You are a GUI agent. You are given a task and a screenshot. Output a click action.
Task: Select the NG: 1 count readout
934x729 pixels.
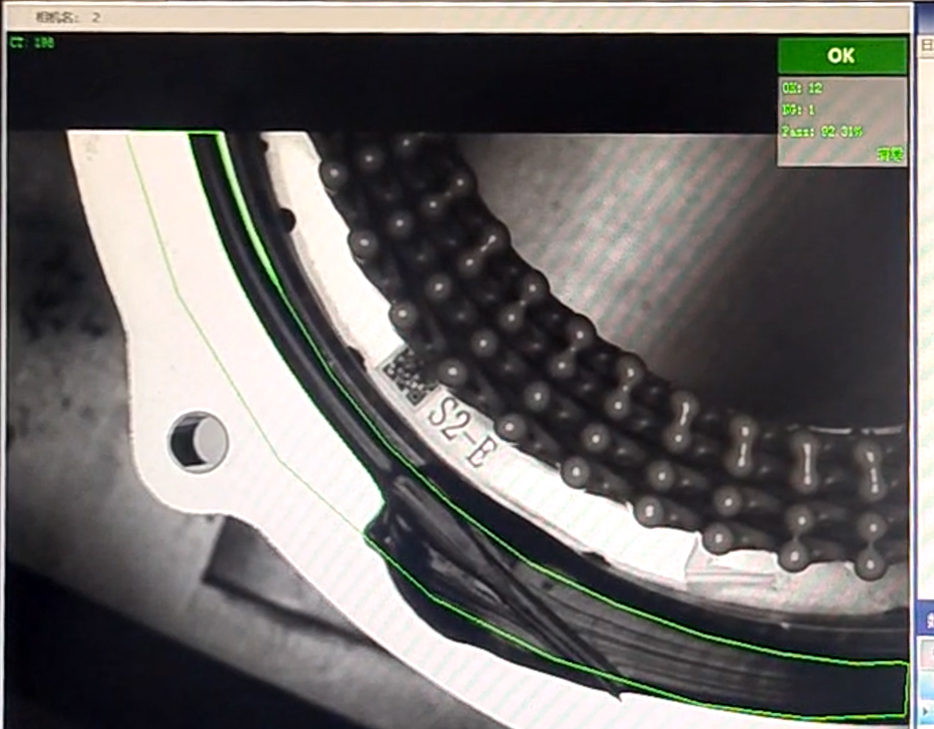pyautogui.click(x=799, y=110)
